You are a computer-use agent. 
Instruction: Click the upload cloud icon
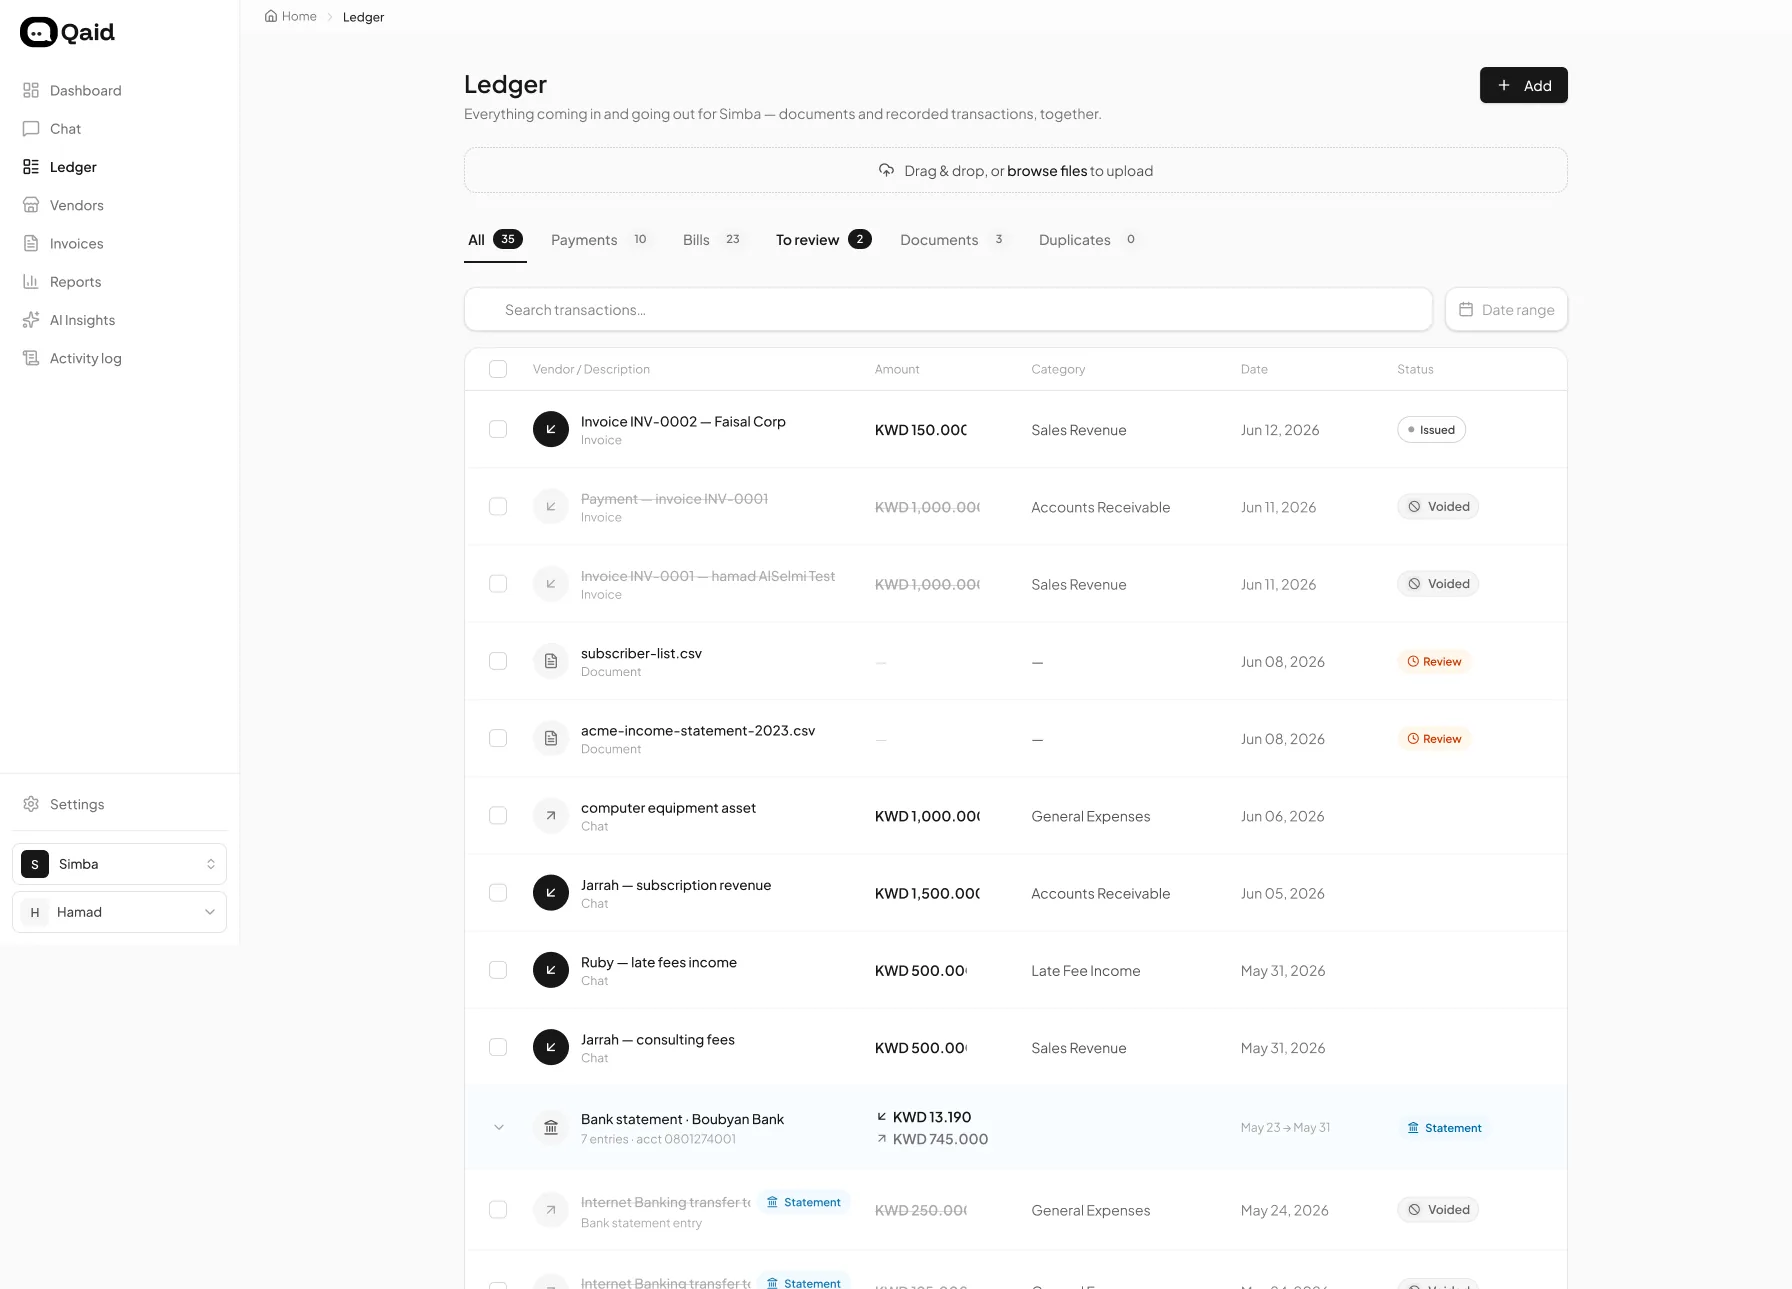coord(886,170)
